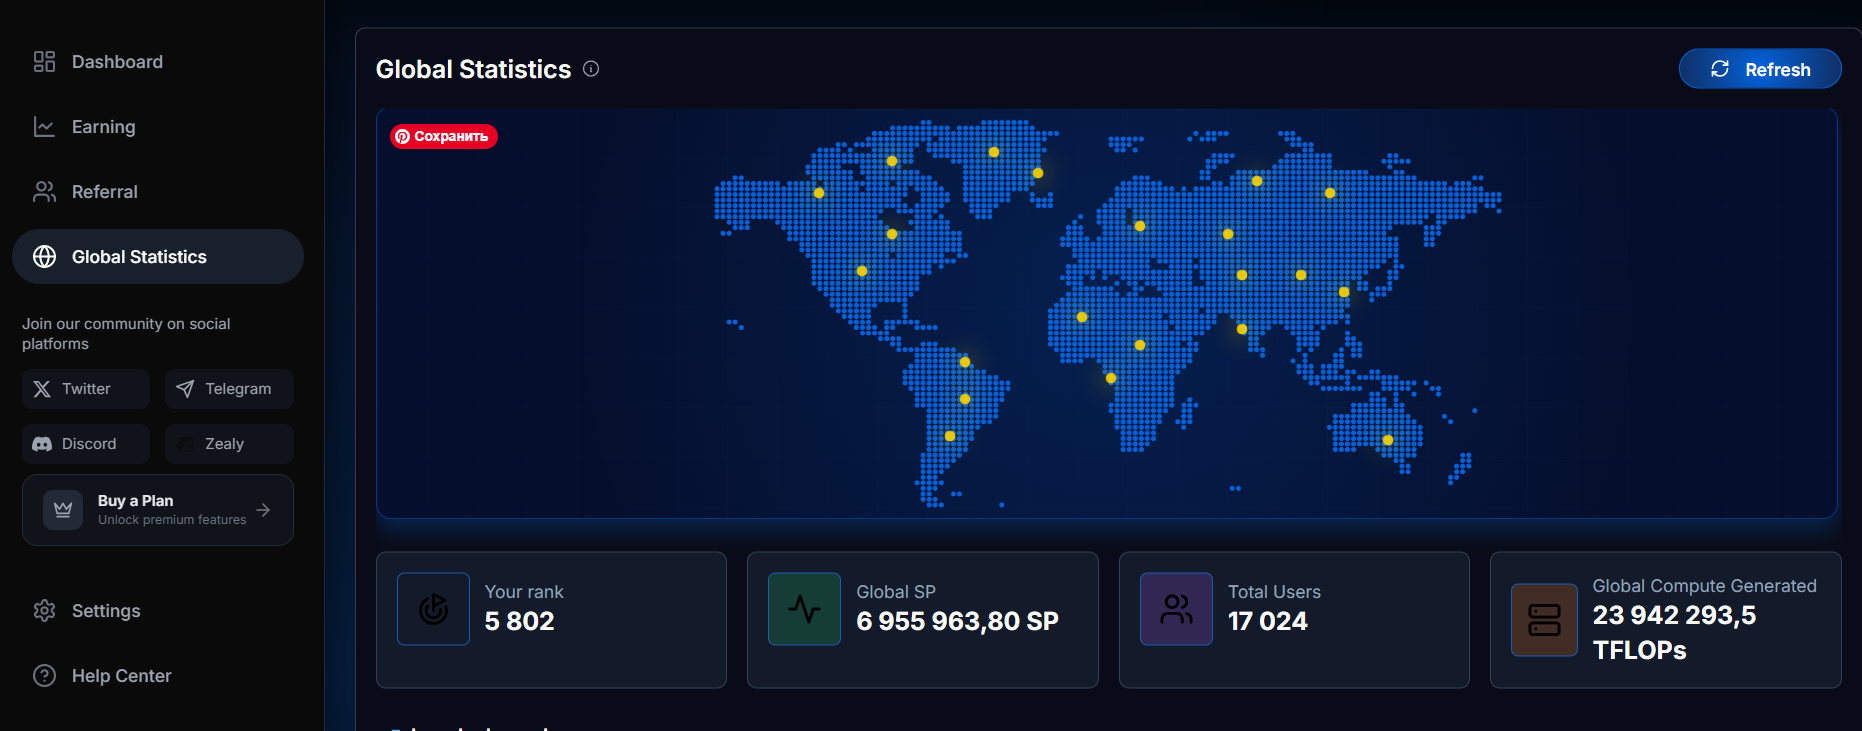Screen dimensions: 1862x731
Task: Open the Referral menu item
Action: 104,192
